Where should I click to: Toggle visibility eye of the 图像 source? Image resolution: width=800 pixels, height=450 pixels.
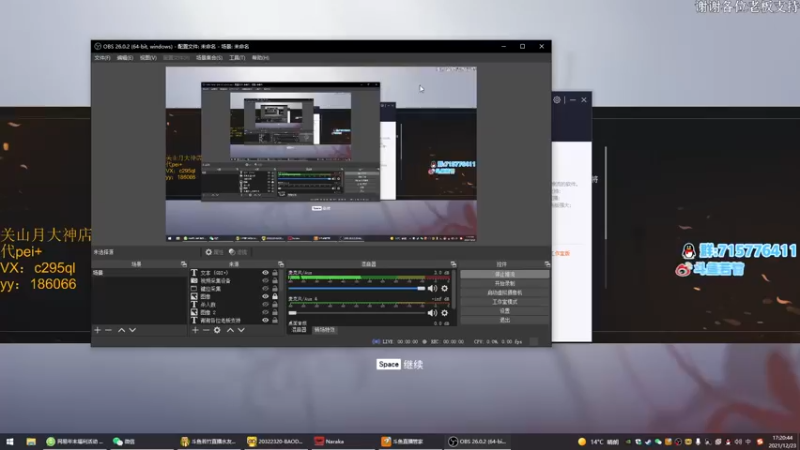pos(265,296)
